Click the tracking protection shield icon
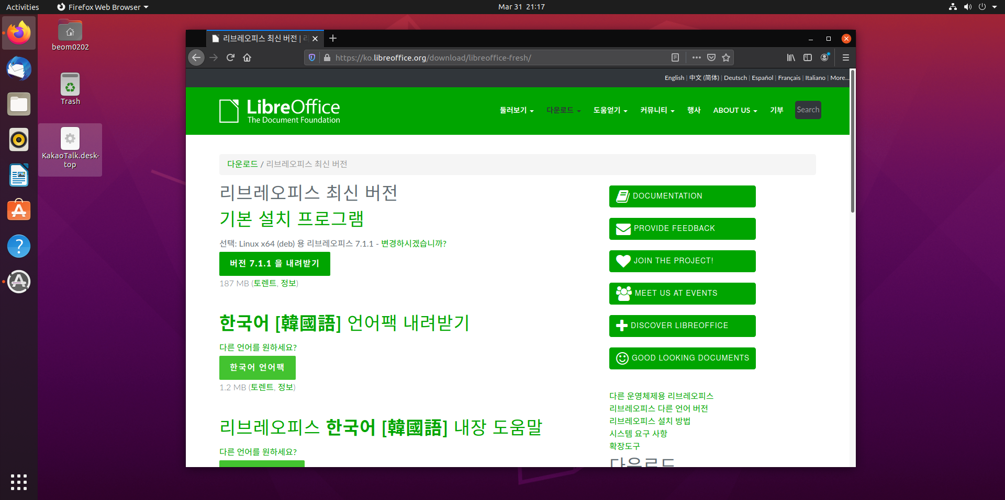This screenshot has width=1005, height=500. coord(313,57)
